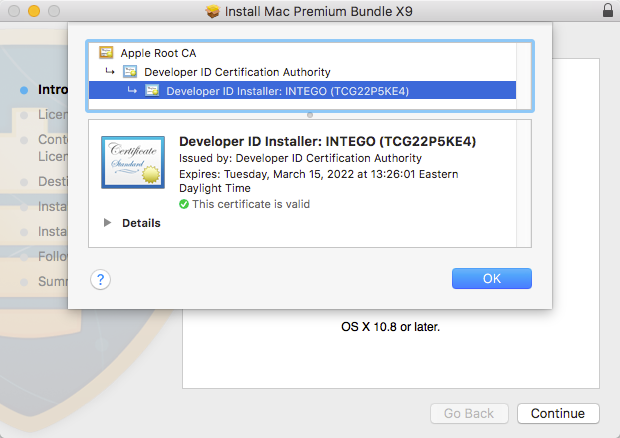Click the bold certificate name heading
Image resolution: width=620 pixels, height=438 pixels.
[327, 141]
